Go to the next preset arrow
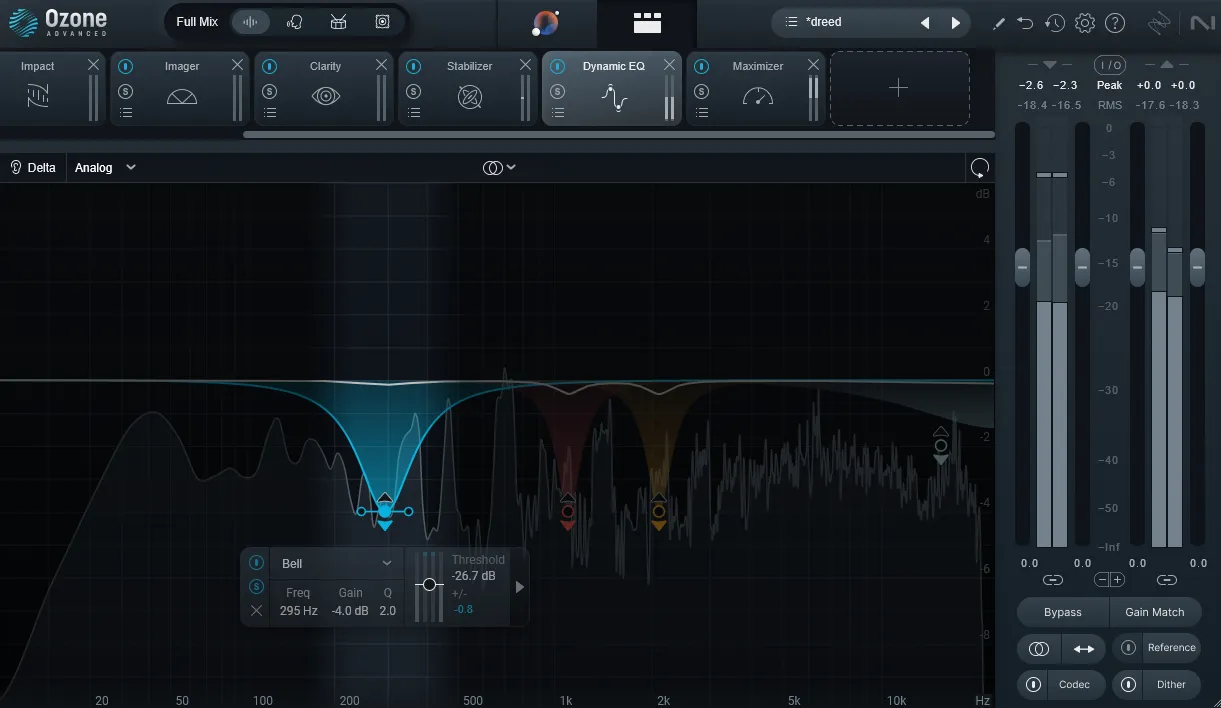Viewport: 1221px width, 708px height. pos(955,22)
